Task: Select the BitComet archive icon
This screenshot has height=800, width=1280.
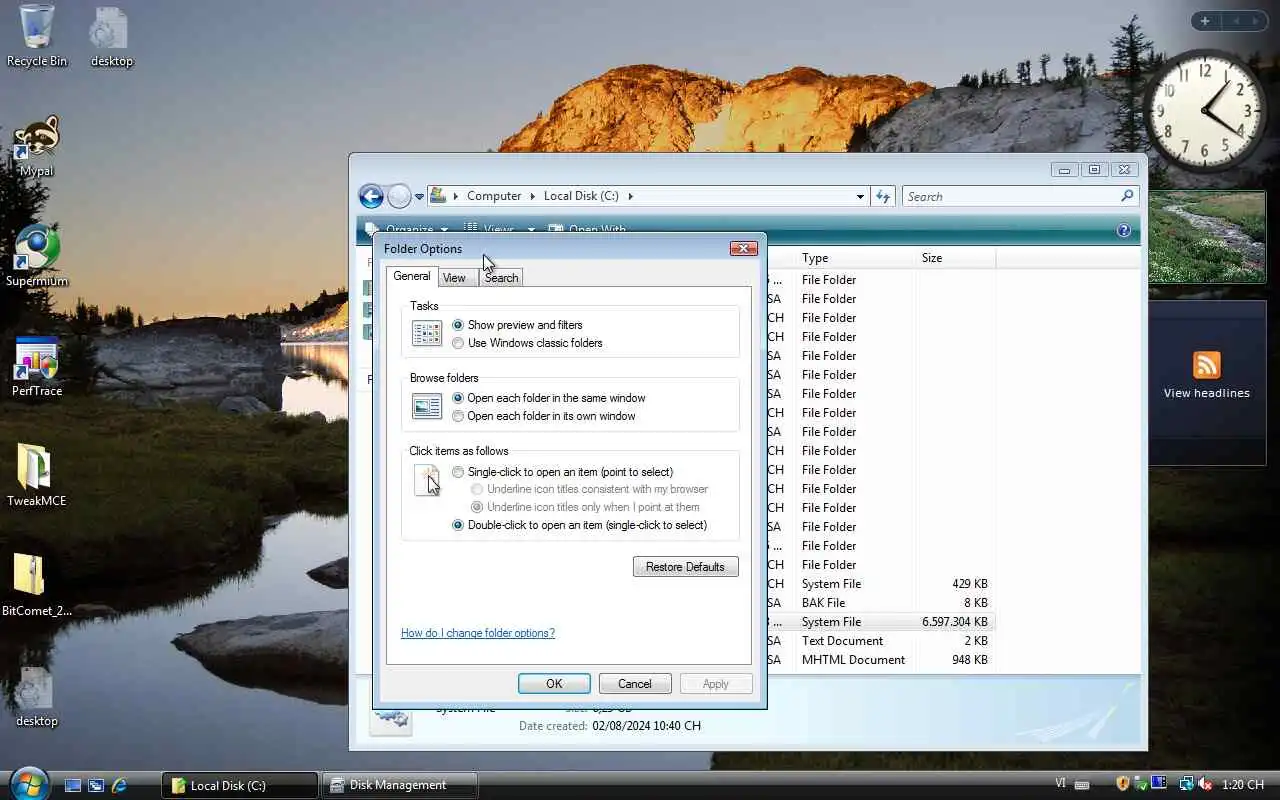Action: point(37,586)
